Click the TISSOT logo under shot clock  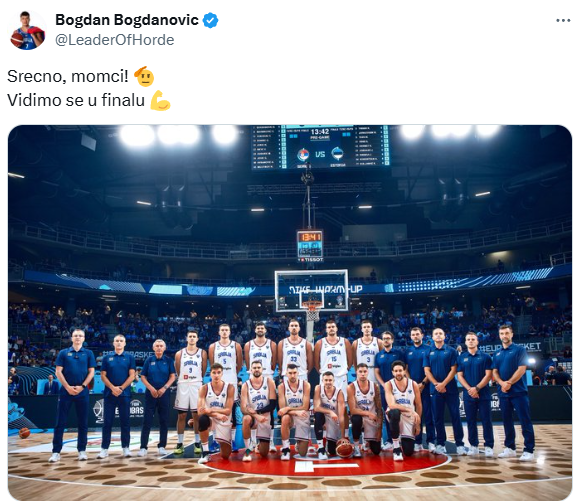pyautogui.click(x=311, y=260)
